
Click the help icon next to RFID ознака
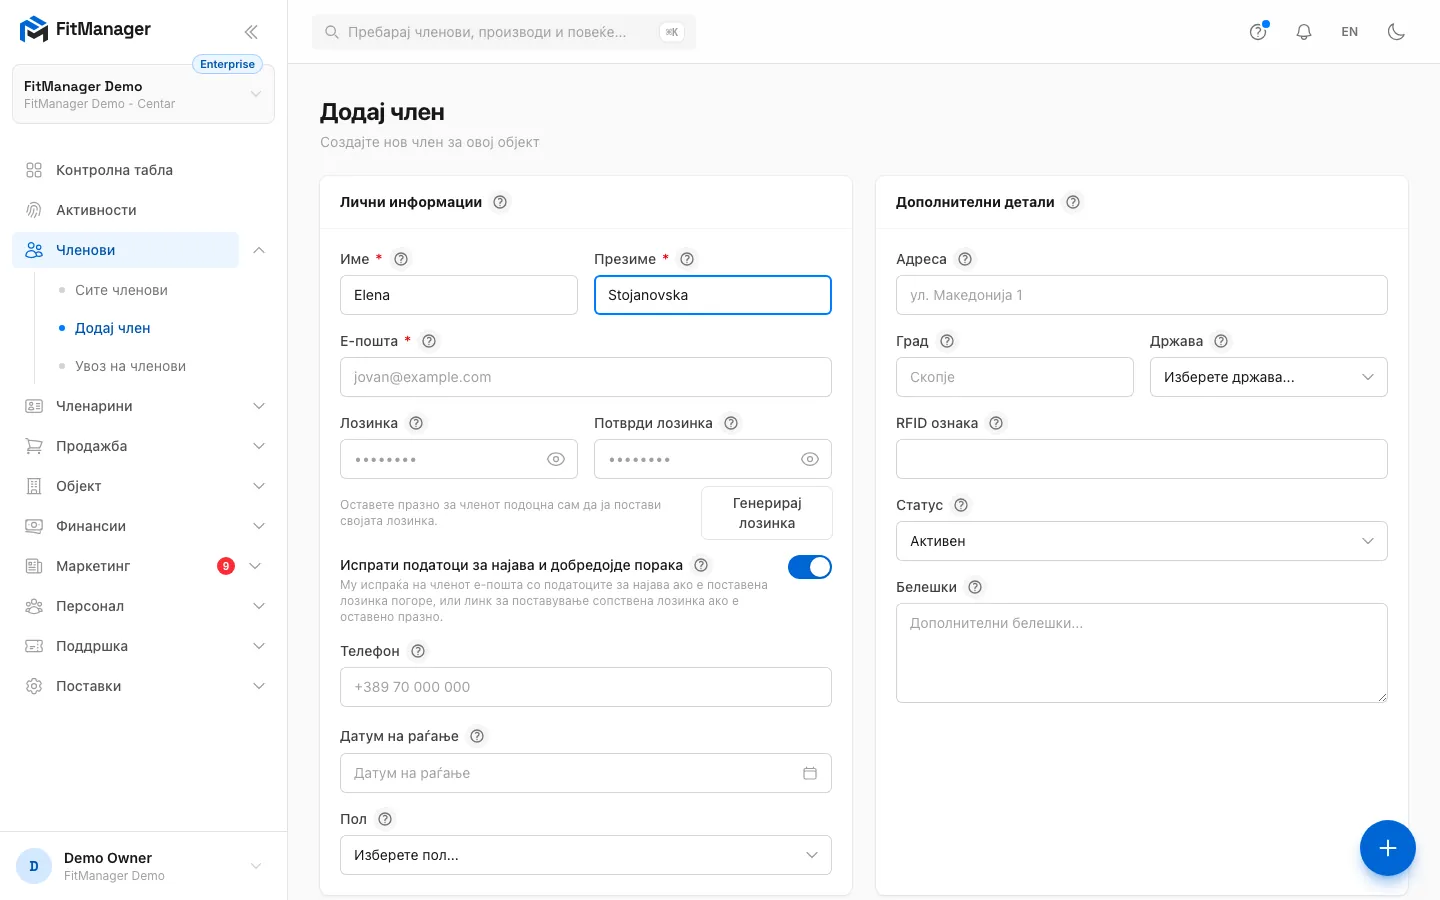(996, 423)
